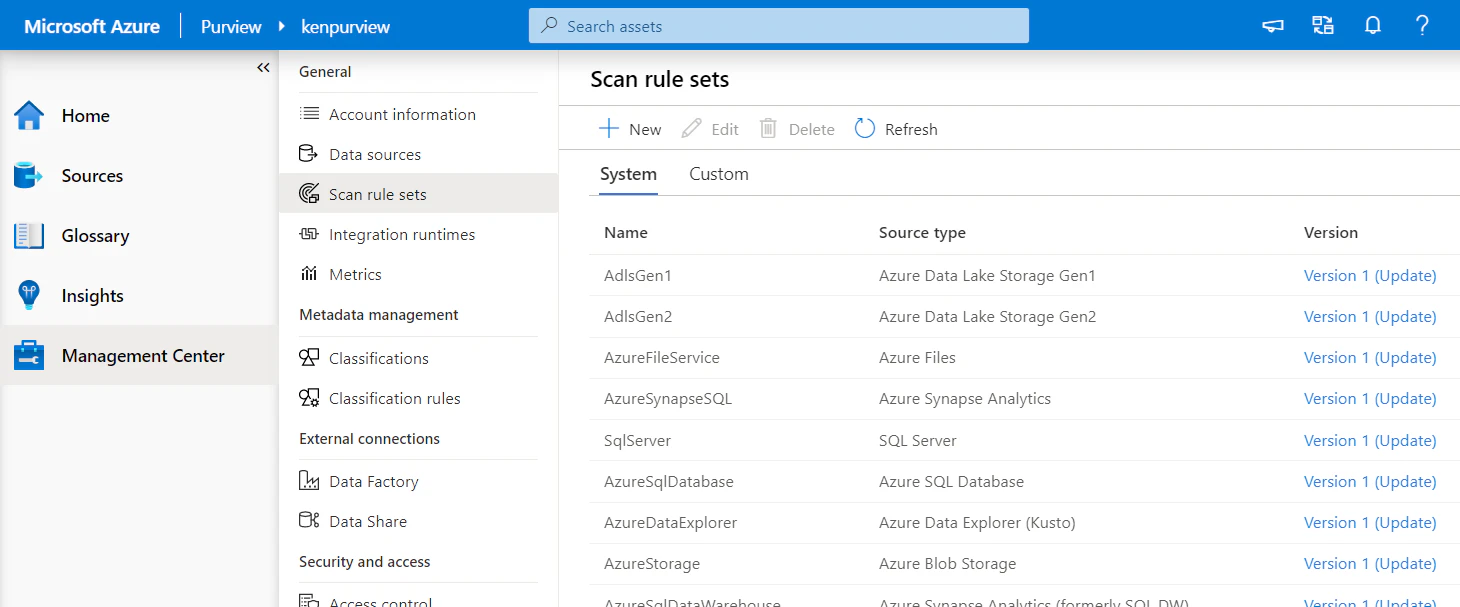
Task: Select the SqlServer row name
Action: 637,440
